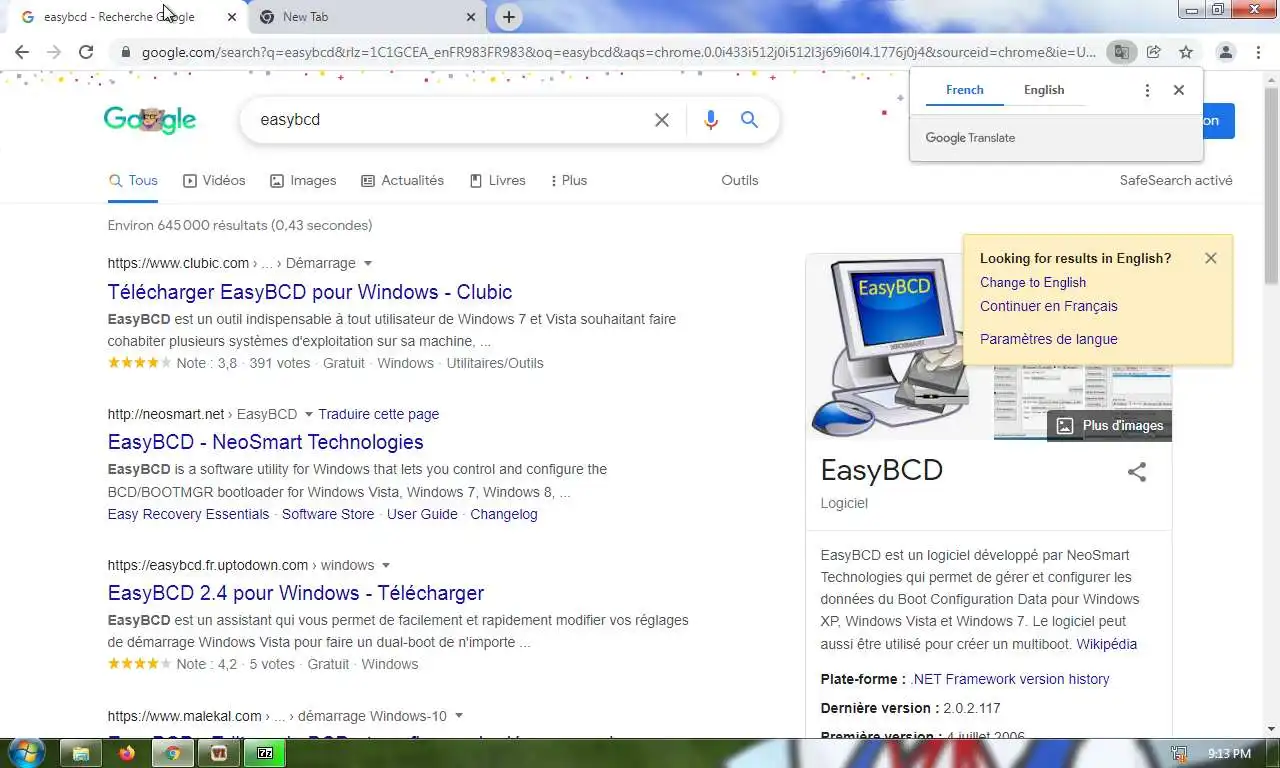Bookmark this page with the star icon
Viewport: 1280px width, 768px height.
[1186, 52]
